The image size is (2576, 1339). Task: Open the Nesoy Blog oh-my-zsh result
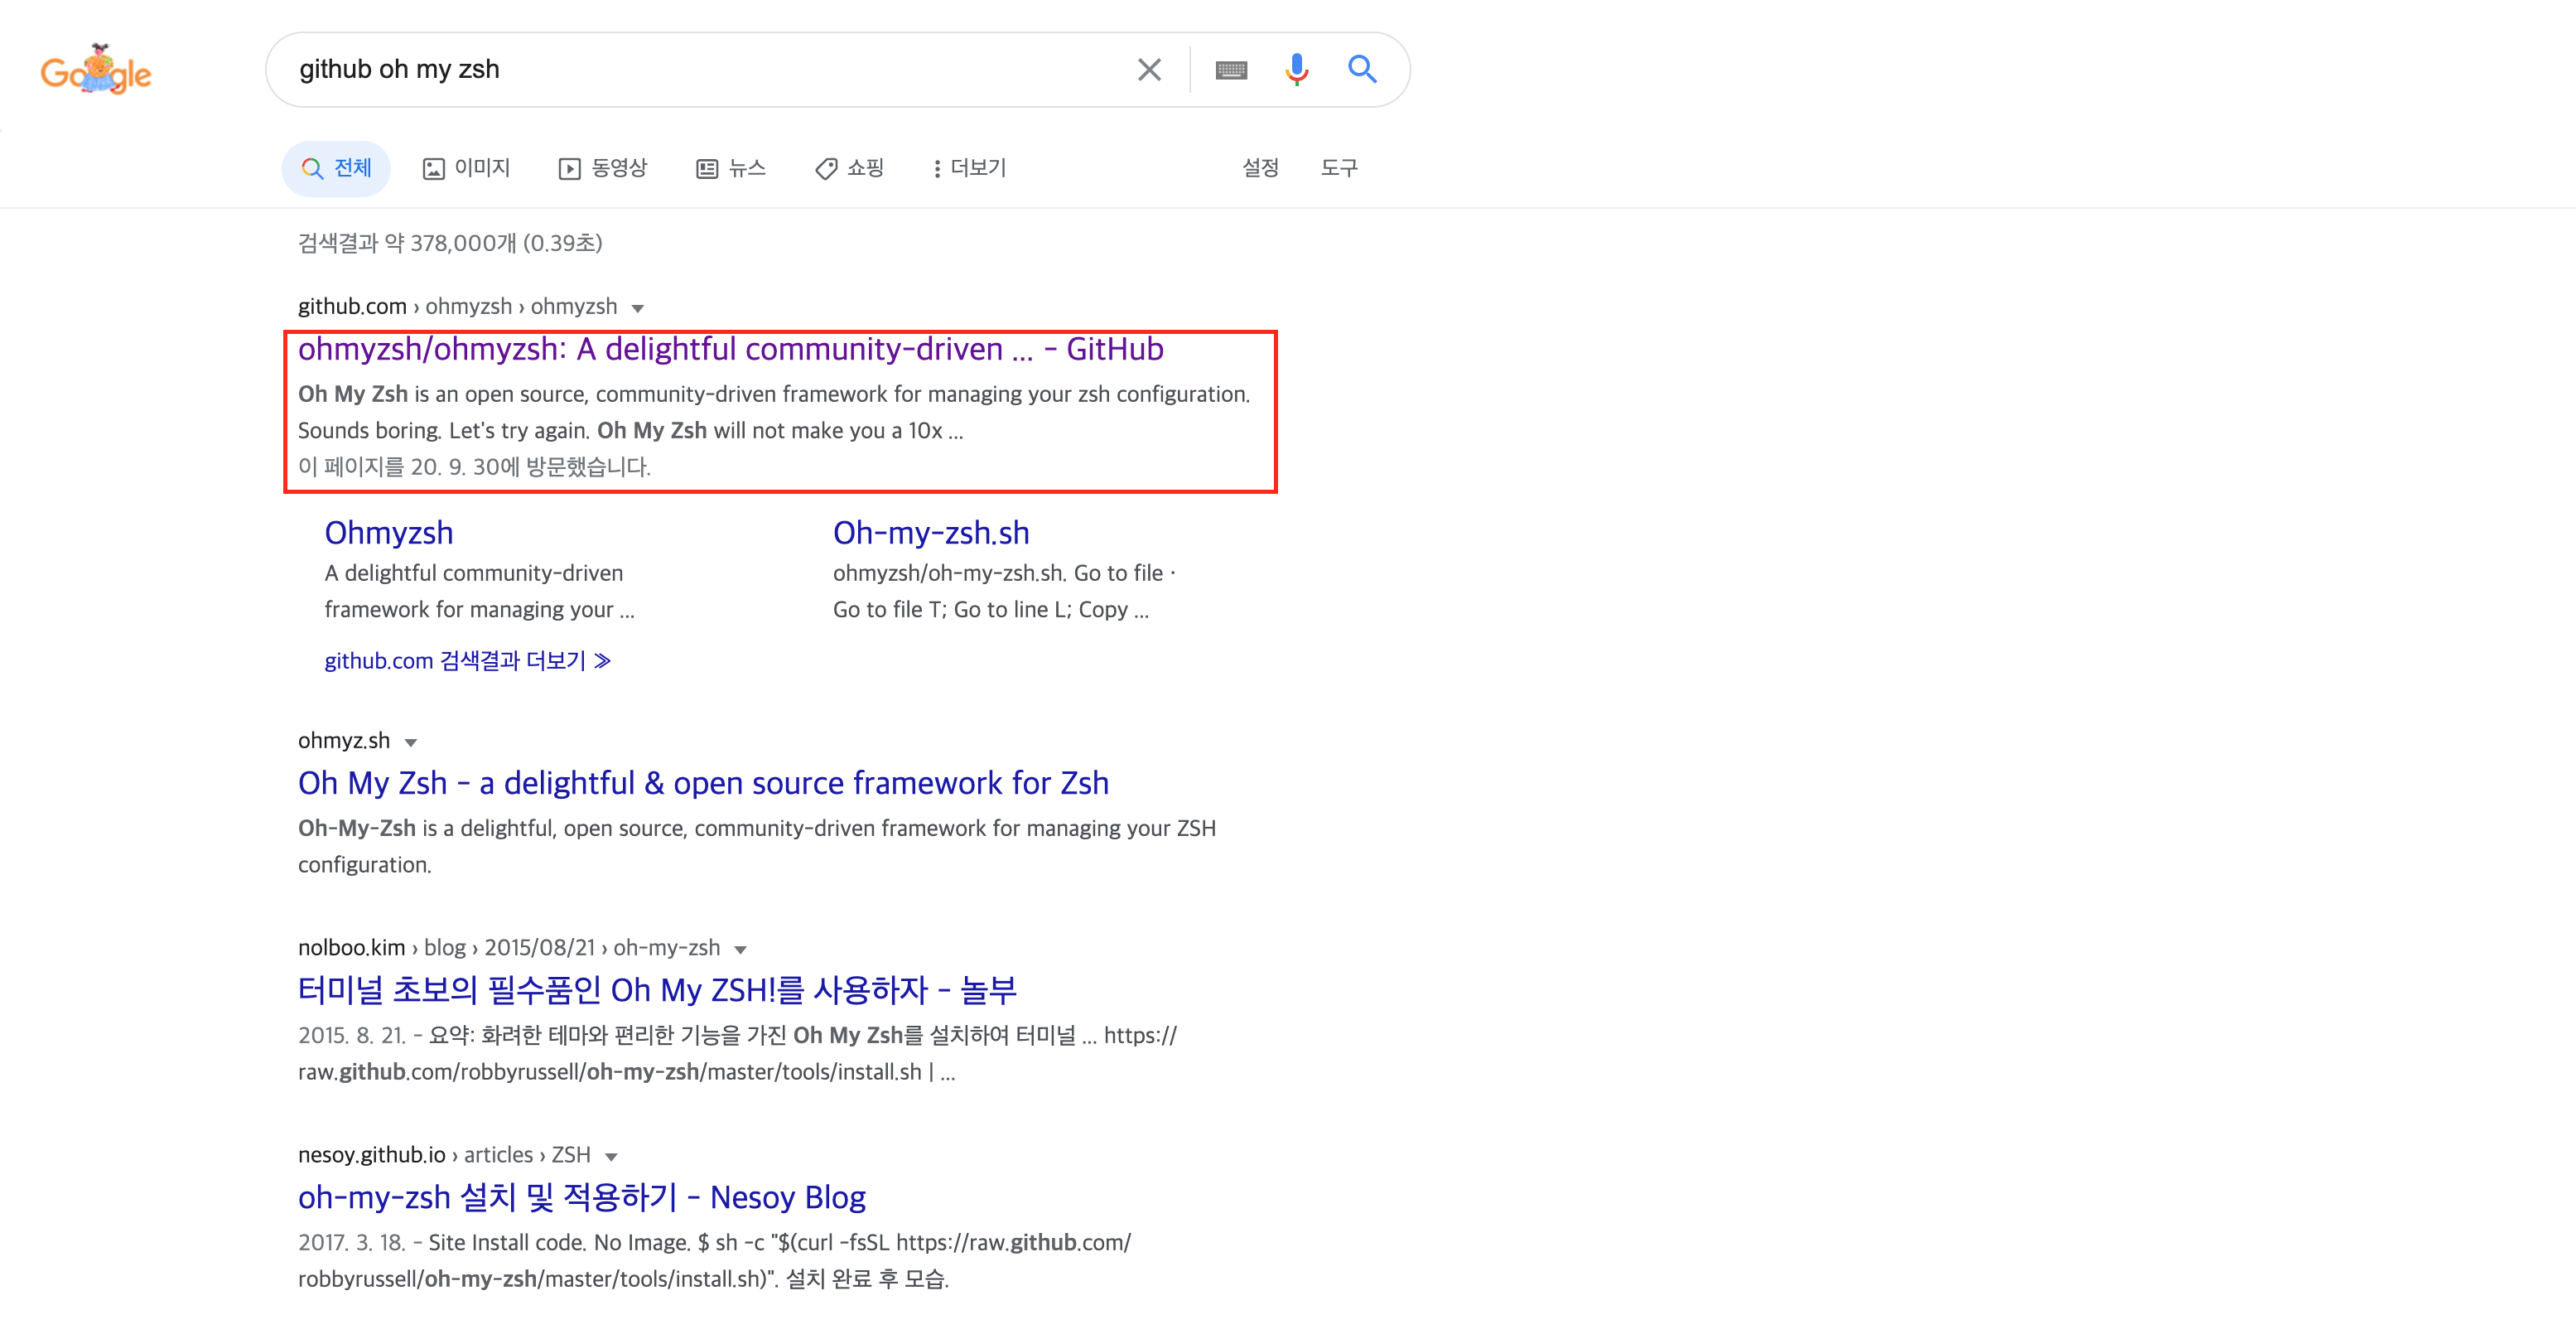(x=582, y=1197)
